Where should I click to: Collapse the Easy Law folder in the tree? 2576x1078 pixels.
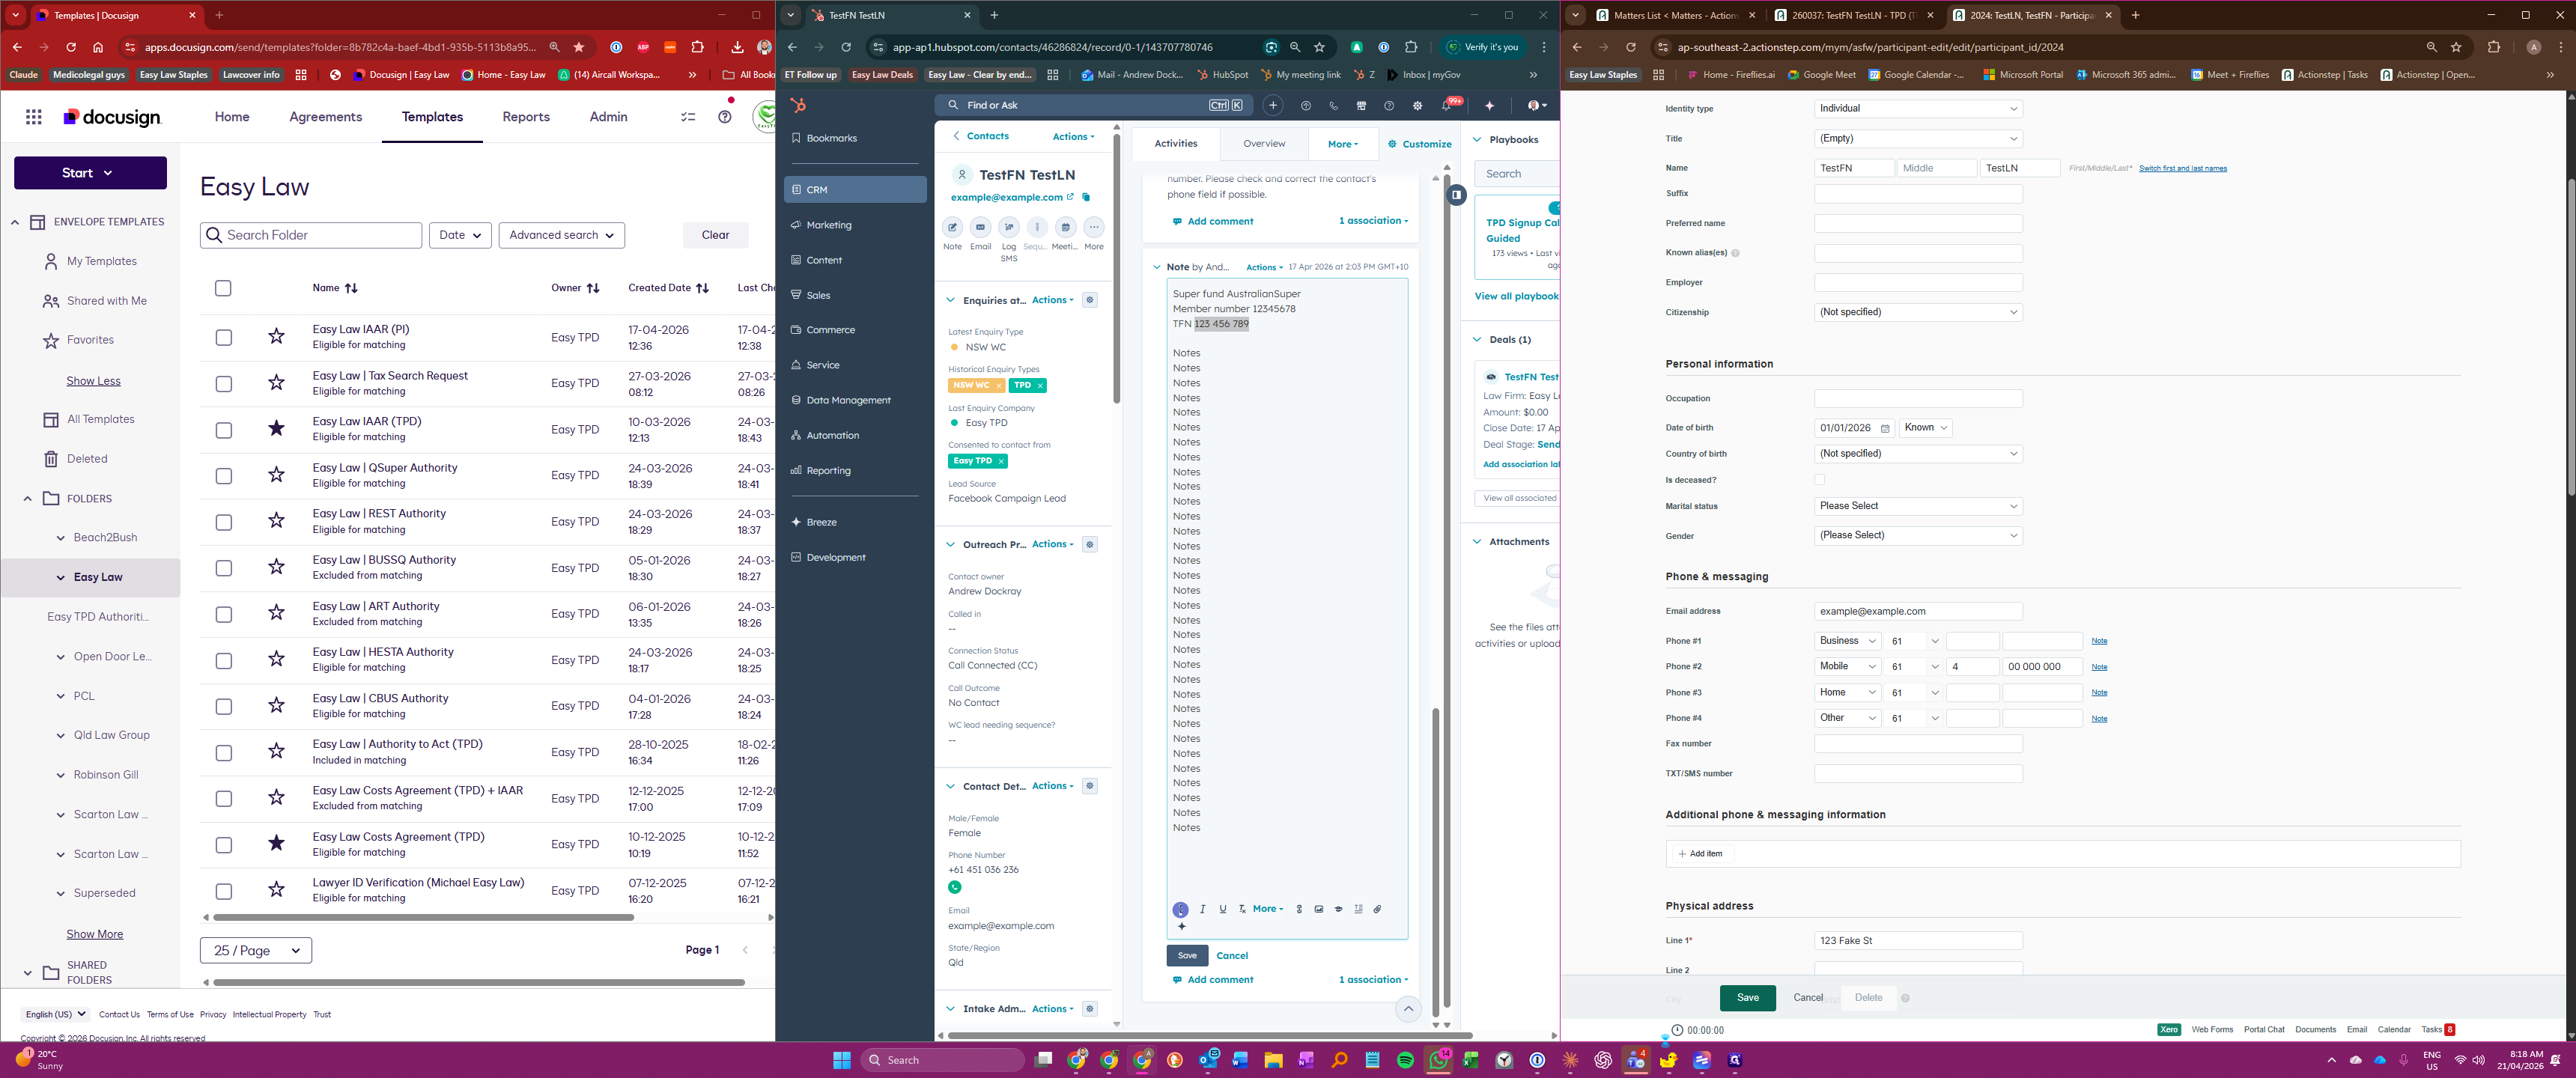pos(61,577)
